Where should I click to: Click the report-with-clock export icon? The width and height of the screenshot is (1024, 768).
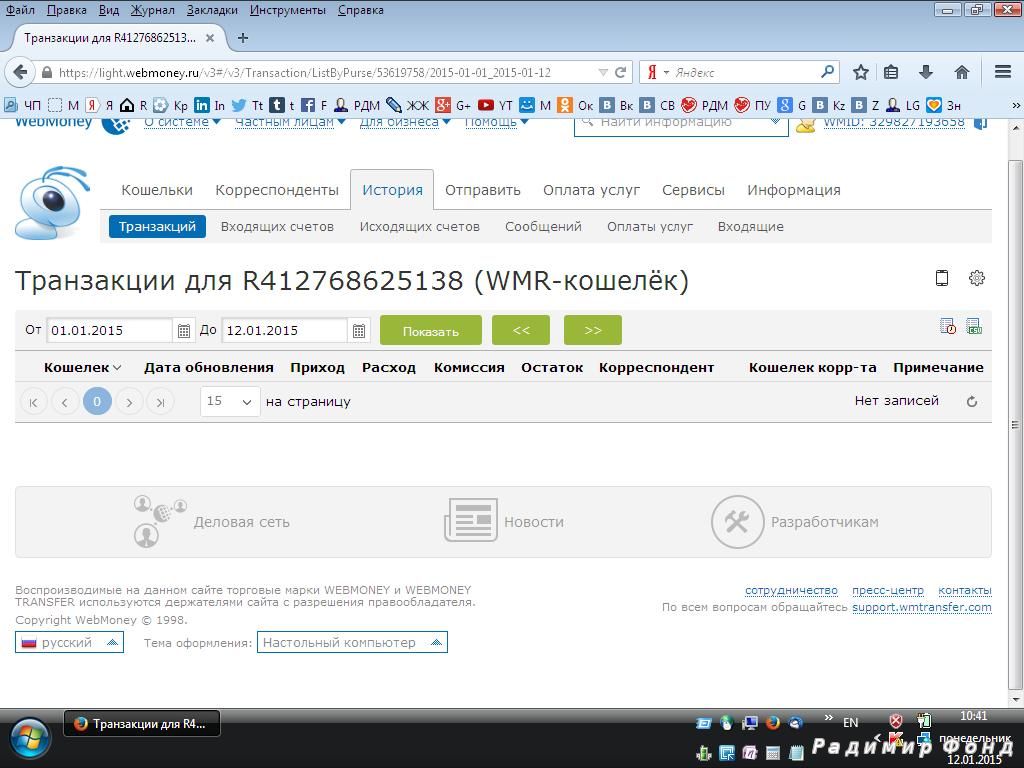tap(948, 326)
